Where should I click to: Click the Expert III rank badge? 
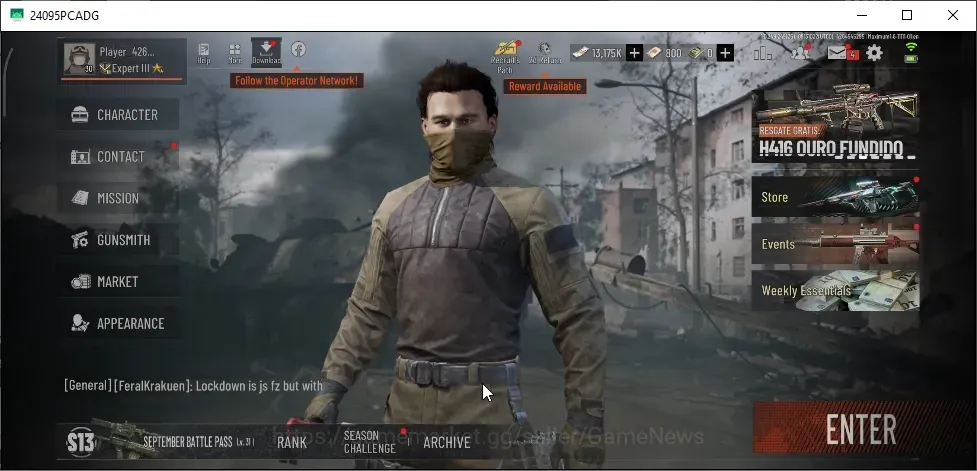pos(131,69)
